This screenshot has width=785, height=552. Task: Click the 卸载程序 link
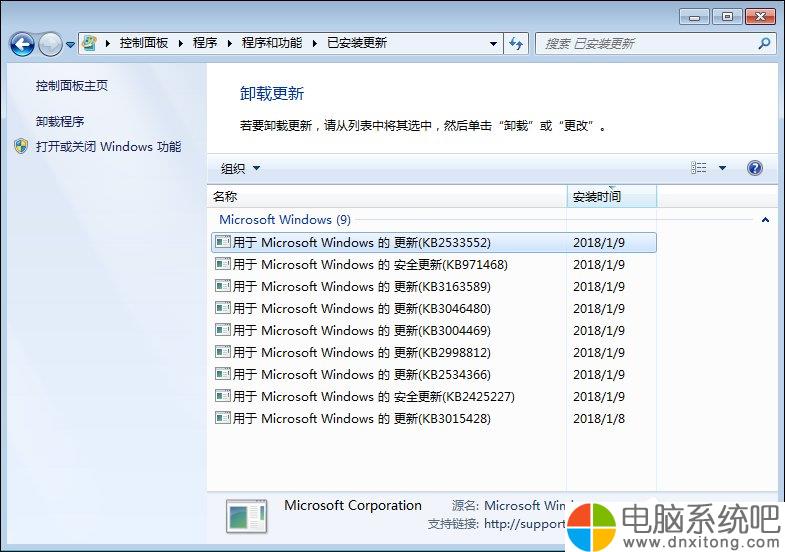click(60, 122)
